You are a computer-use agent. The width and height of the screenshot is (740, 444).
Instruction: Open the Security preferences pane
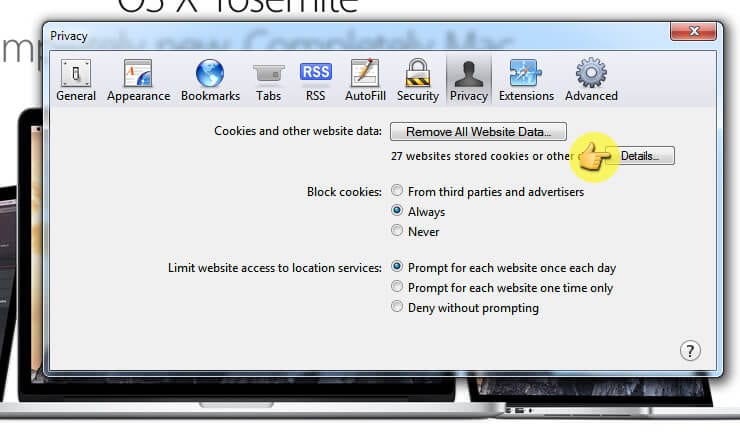click(418, 80)
